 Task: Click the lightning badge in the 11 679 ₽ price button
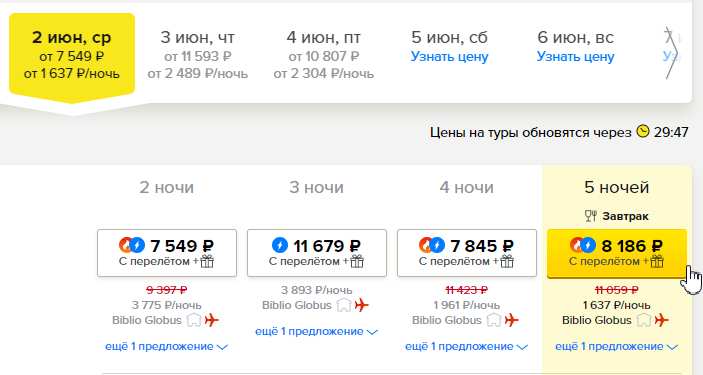click(x=280, y=245)
